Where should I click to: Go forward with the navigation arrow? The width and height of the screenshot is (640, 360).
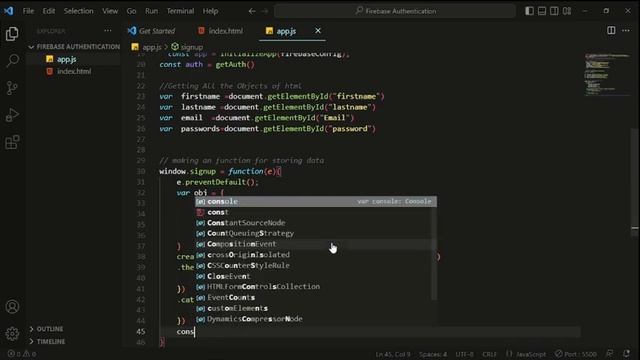[265, 11]
